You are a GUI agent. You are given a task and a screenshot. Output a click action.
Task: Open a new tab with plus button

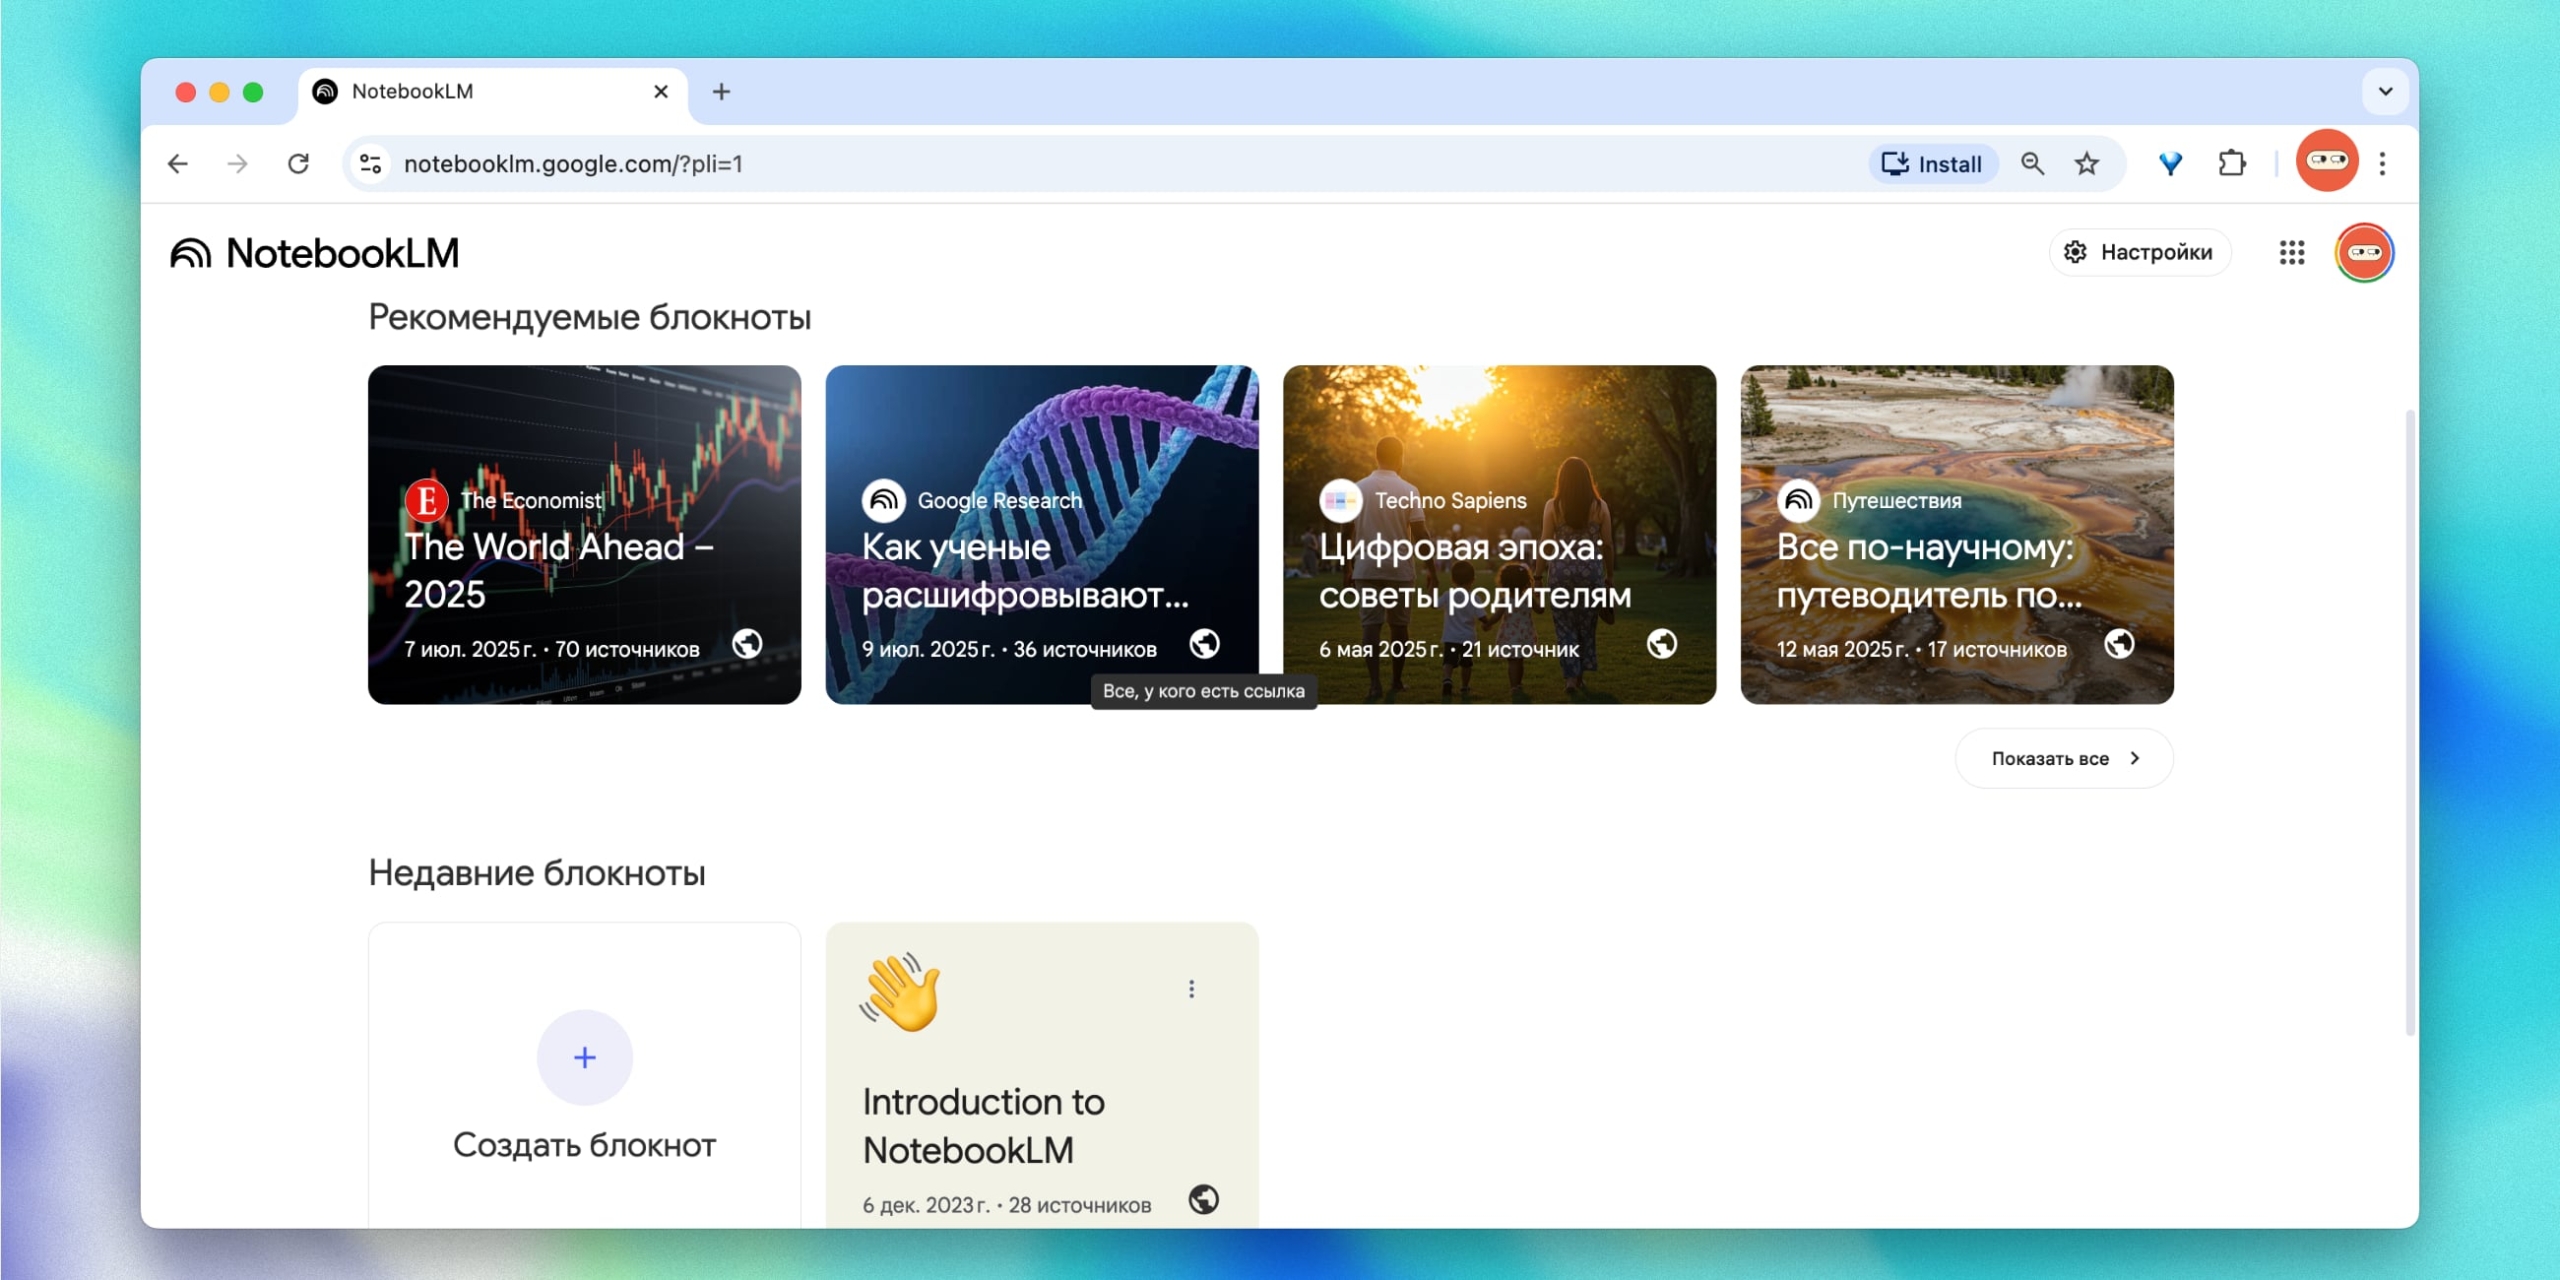click(721, 92)
